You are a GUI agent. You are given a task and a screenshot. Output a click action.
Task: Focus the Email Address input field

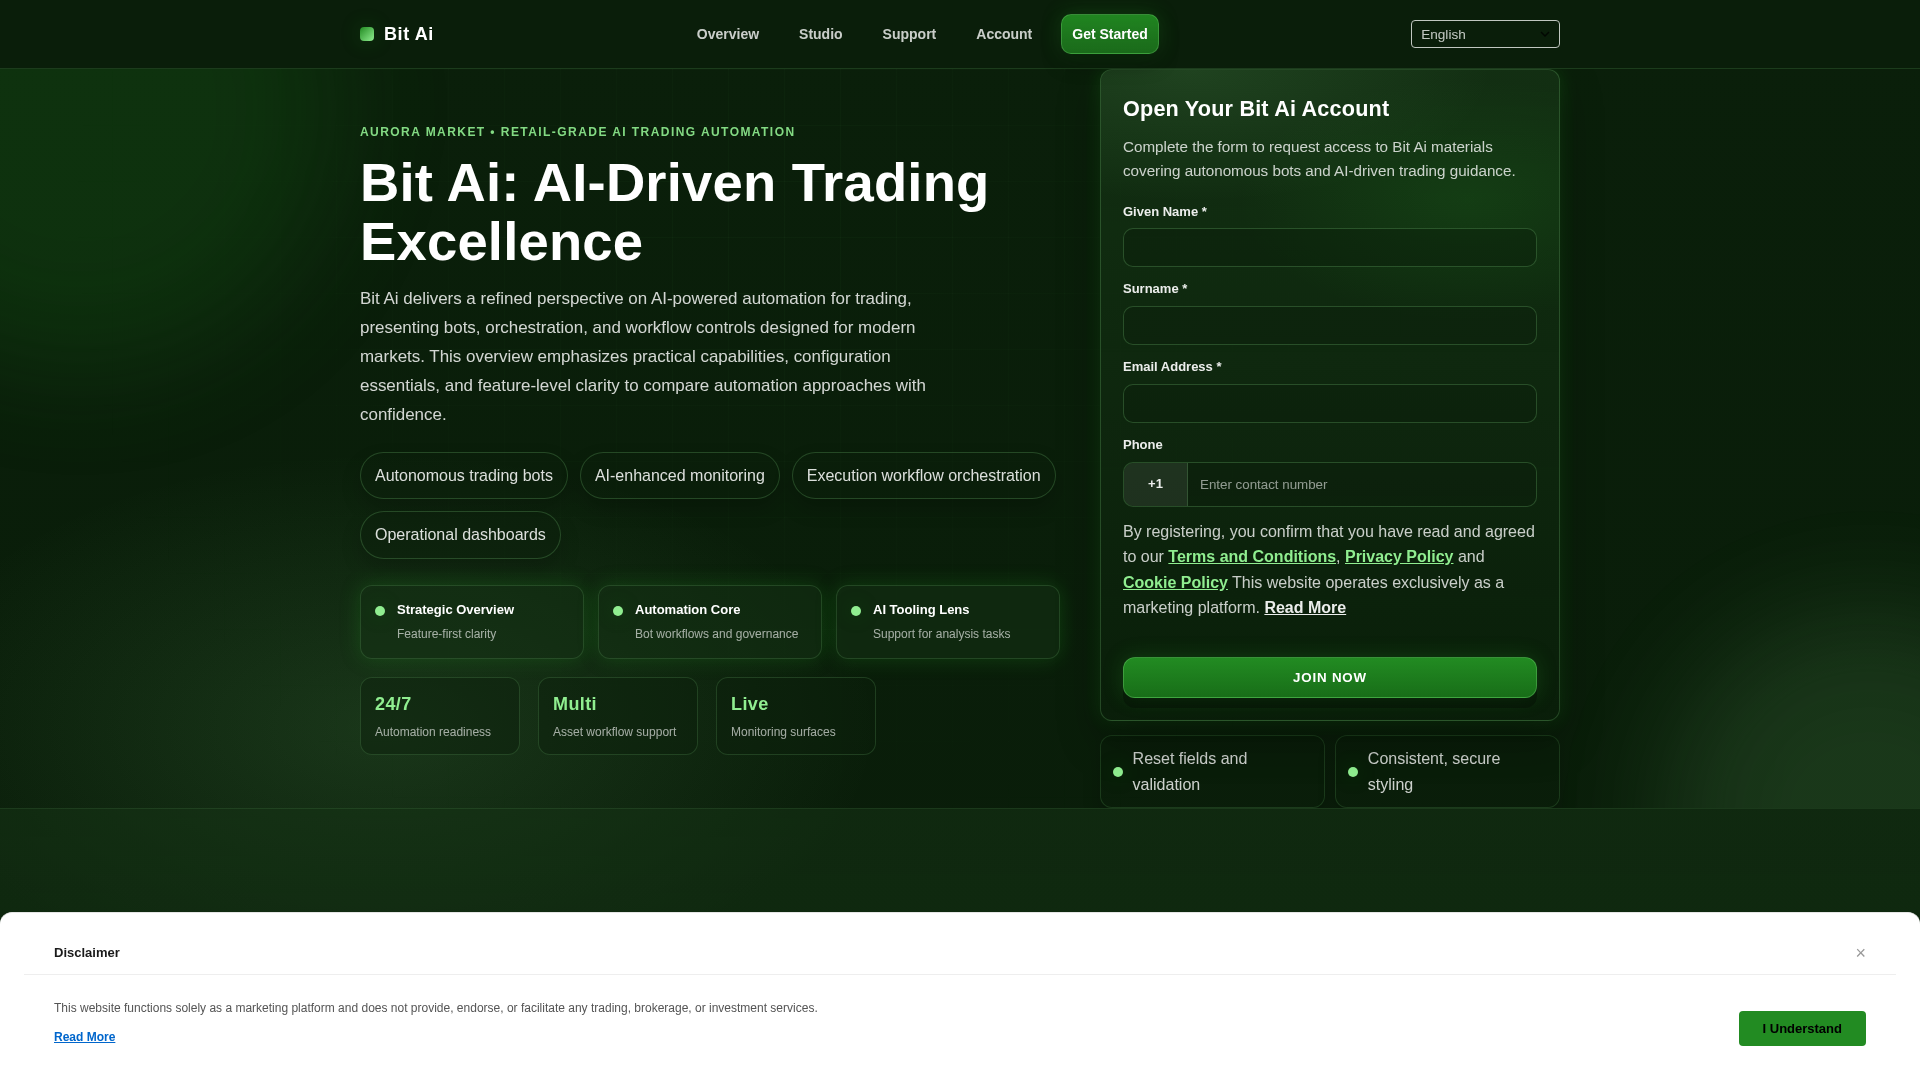pyautogui.click(x=1330, y=403)
